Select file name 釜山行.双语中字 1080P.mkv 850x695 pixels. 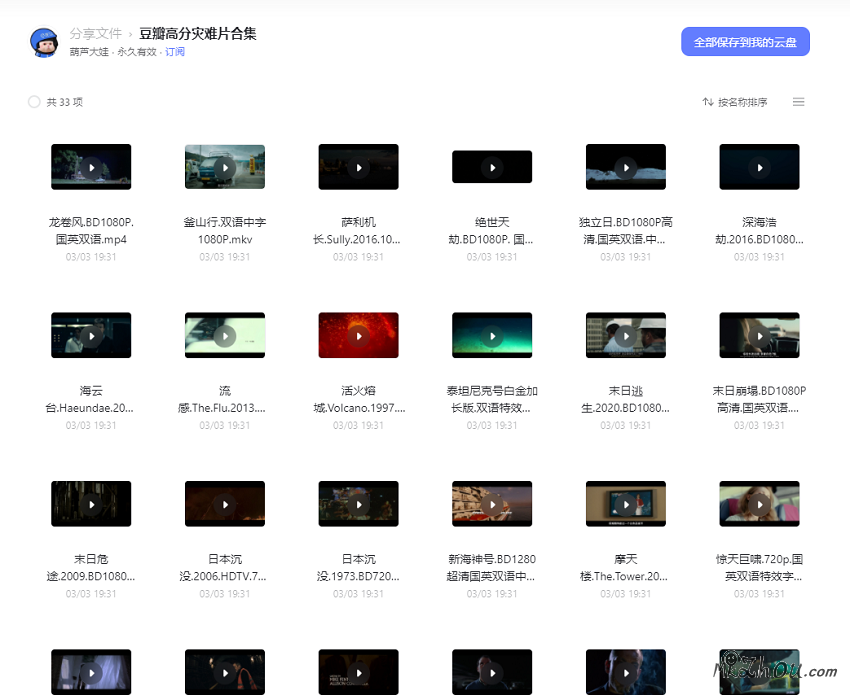point(225,230)
